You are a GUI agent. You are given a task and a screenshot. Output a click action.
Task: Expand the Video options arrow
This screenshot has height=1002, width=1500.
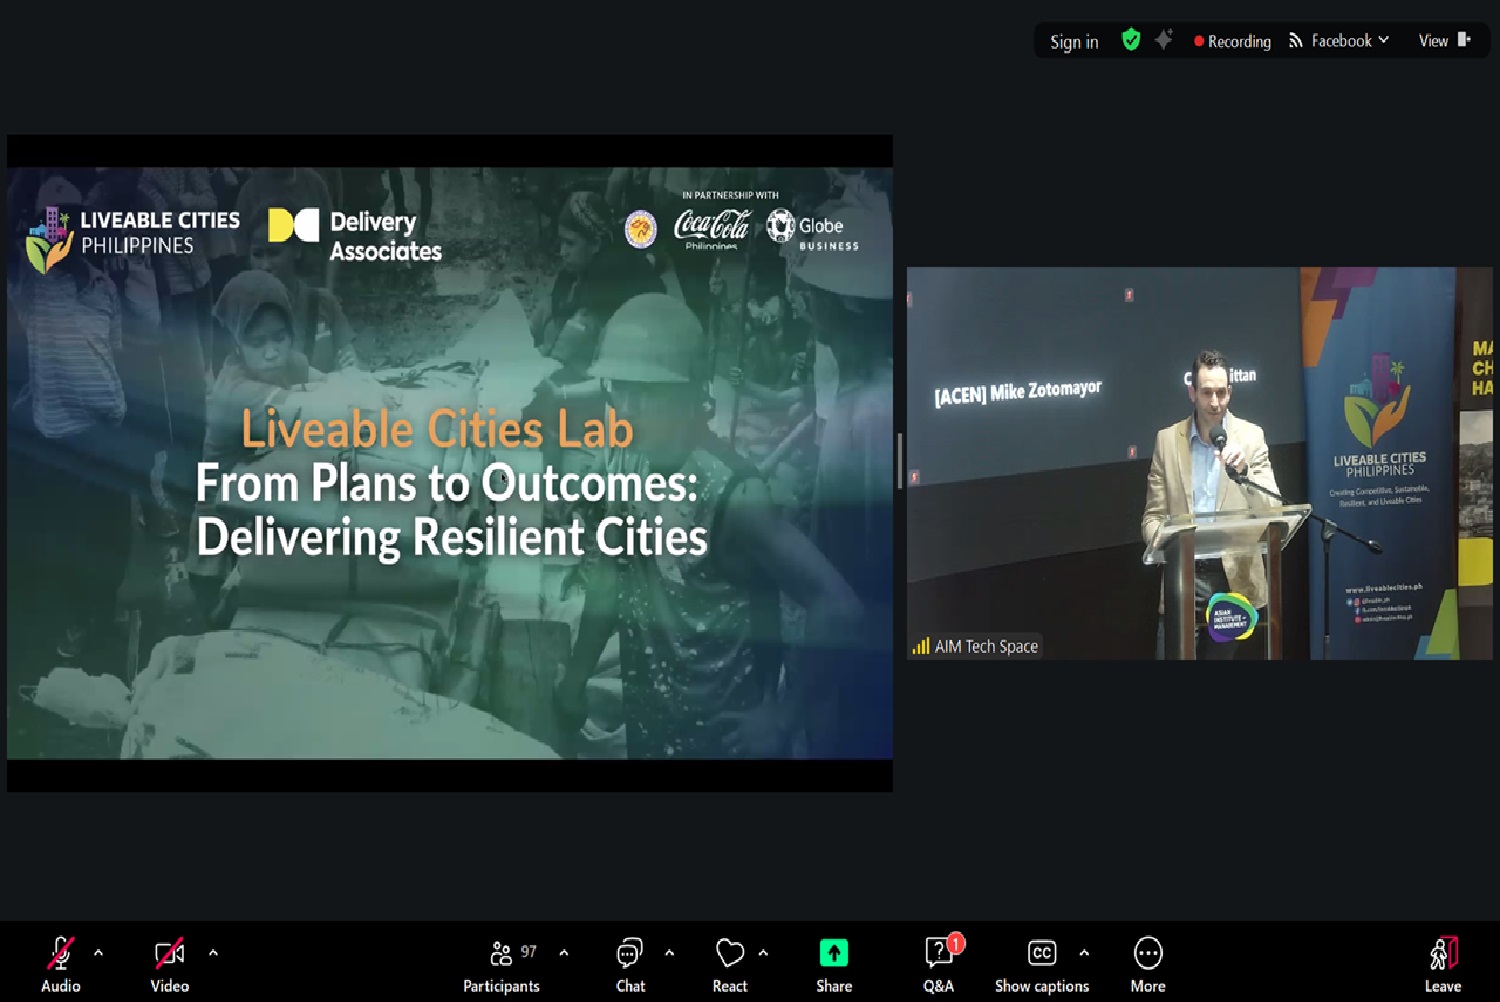tap(213, 953)
